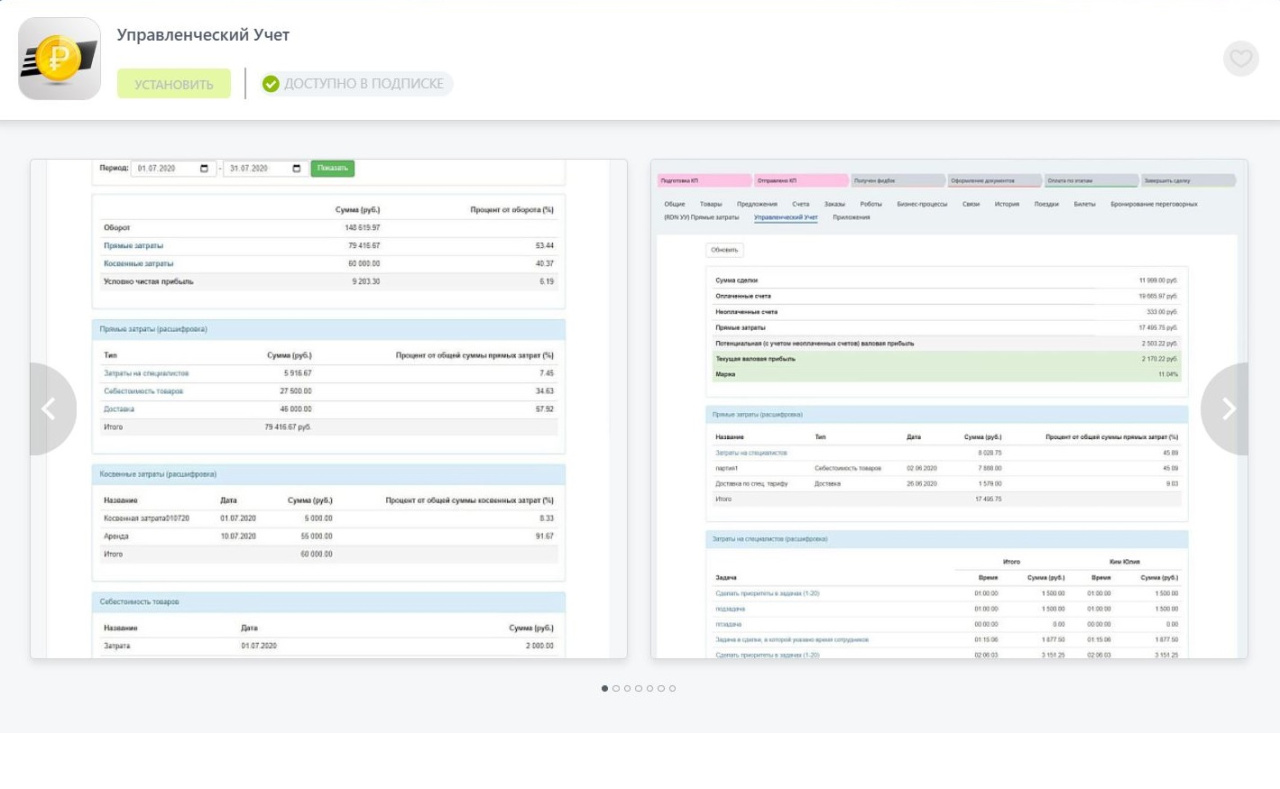Viewport: 1280px width, 789px height.
Task: Click the green checkmark subscription icon
Action: pos(271,84)
